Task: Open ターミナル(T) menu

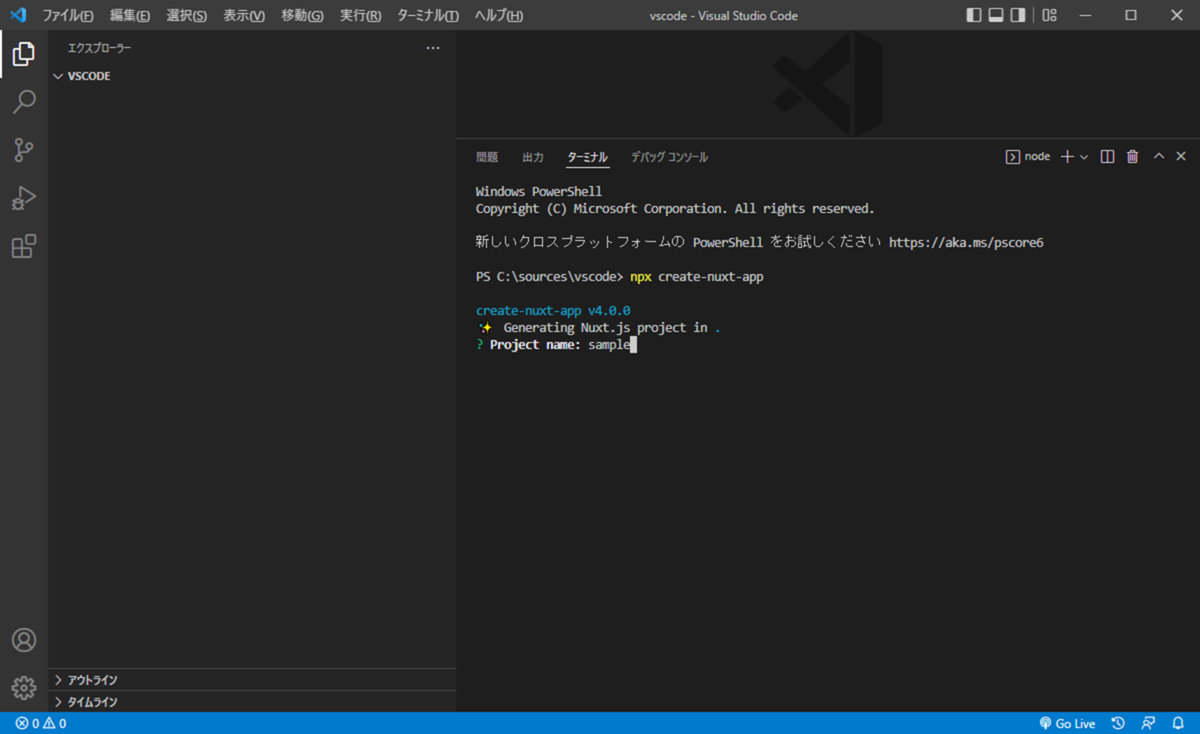Action: pyautogui.click(x=428, y=16)
